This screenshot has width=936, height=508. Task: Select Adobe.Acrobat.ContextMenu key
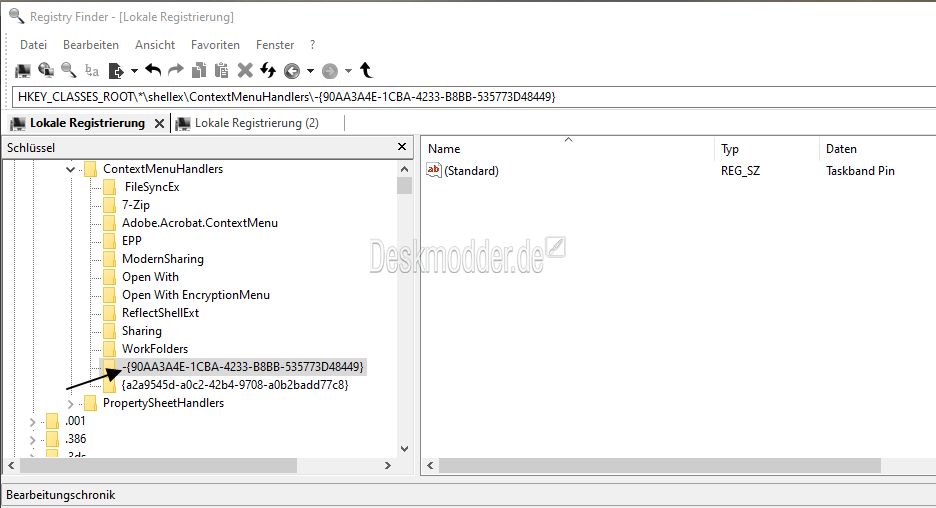200,223
